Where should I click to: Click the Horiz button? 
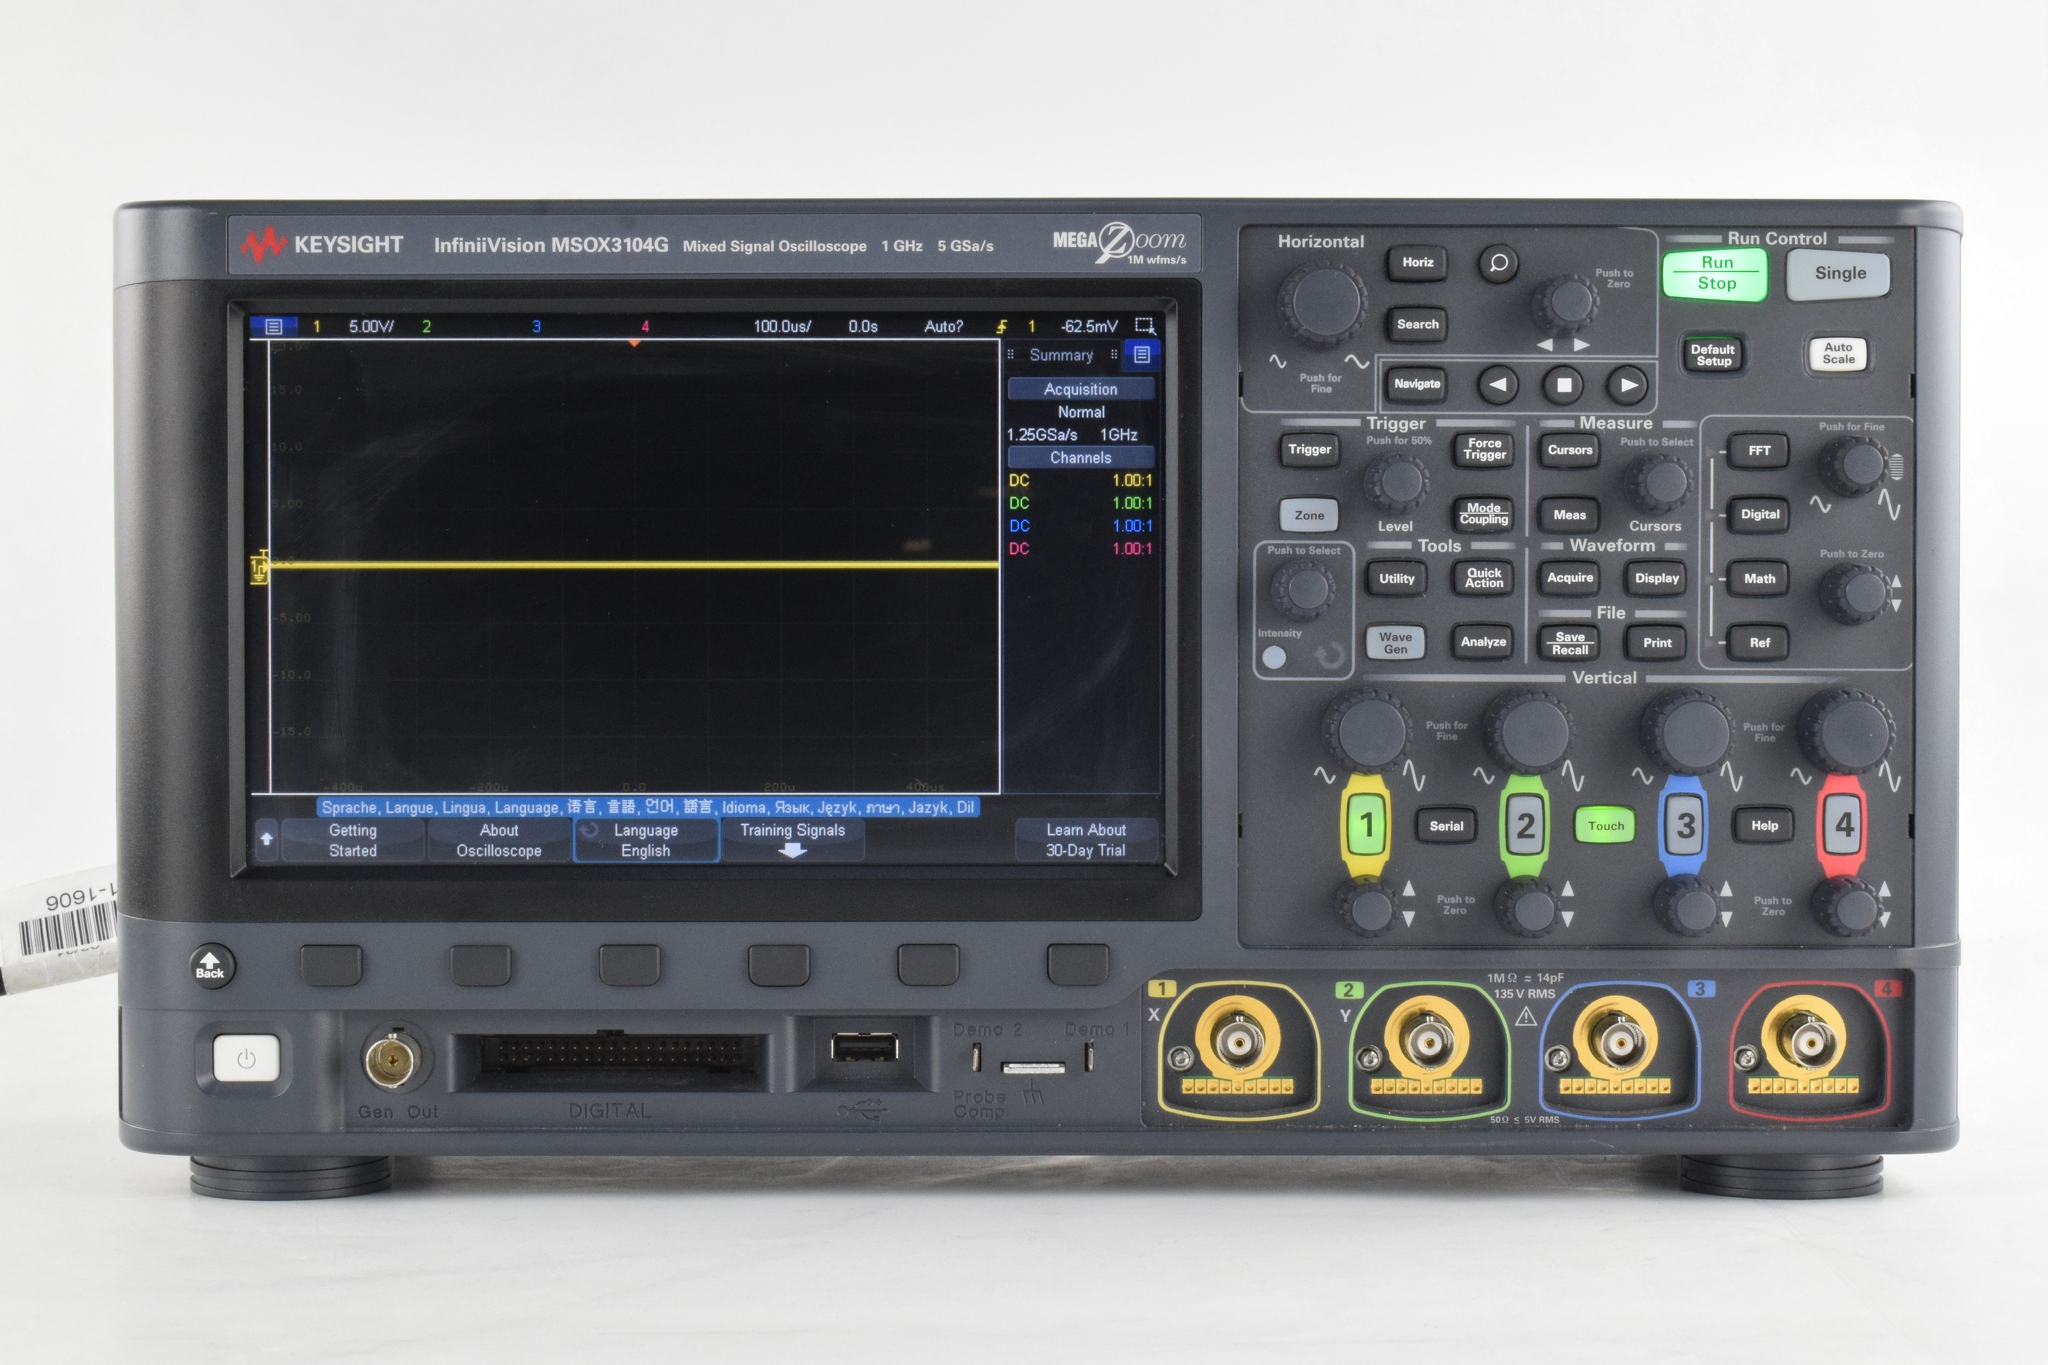tap(1417, 262)
